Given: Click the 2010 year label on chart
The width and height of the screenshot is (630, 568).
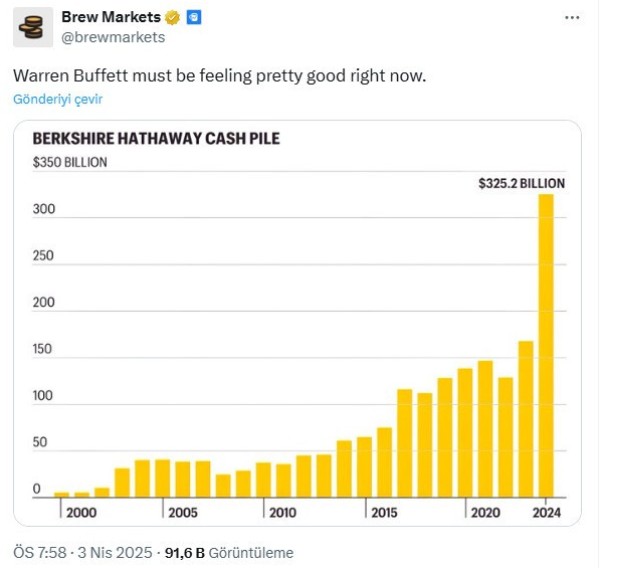Looking at the screenshot, I should point(283,512).
